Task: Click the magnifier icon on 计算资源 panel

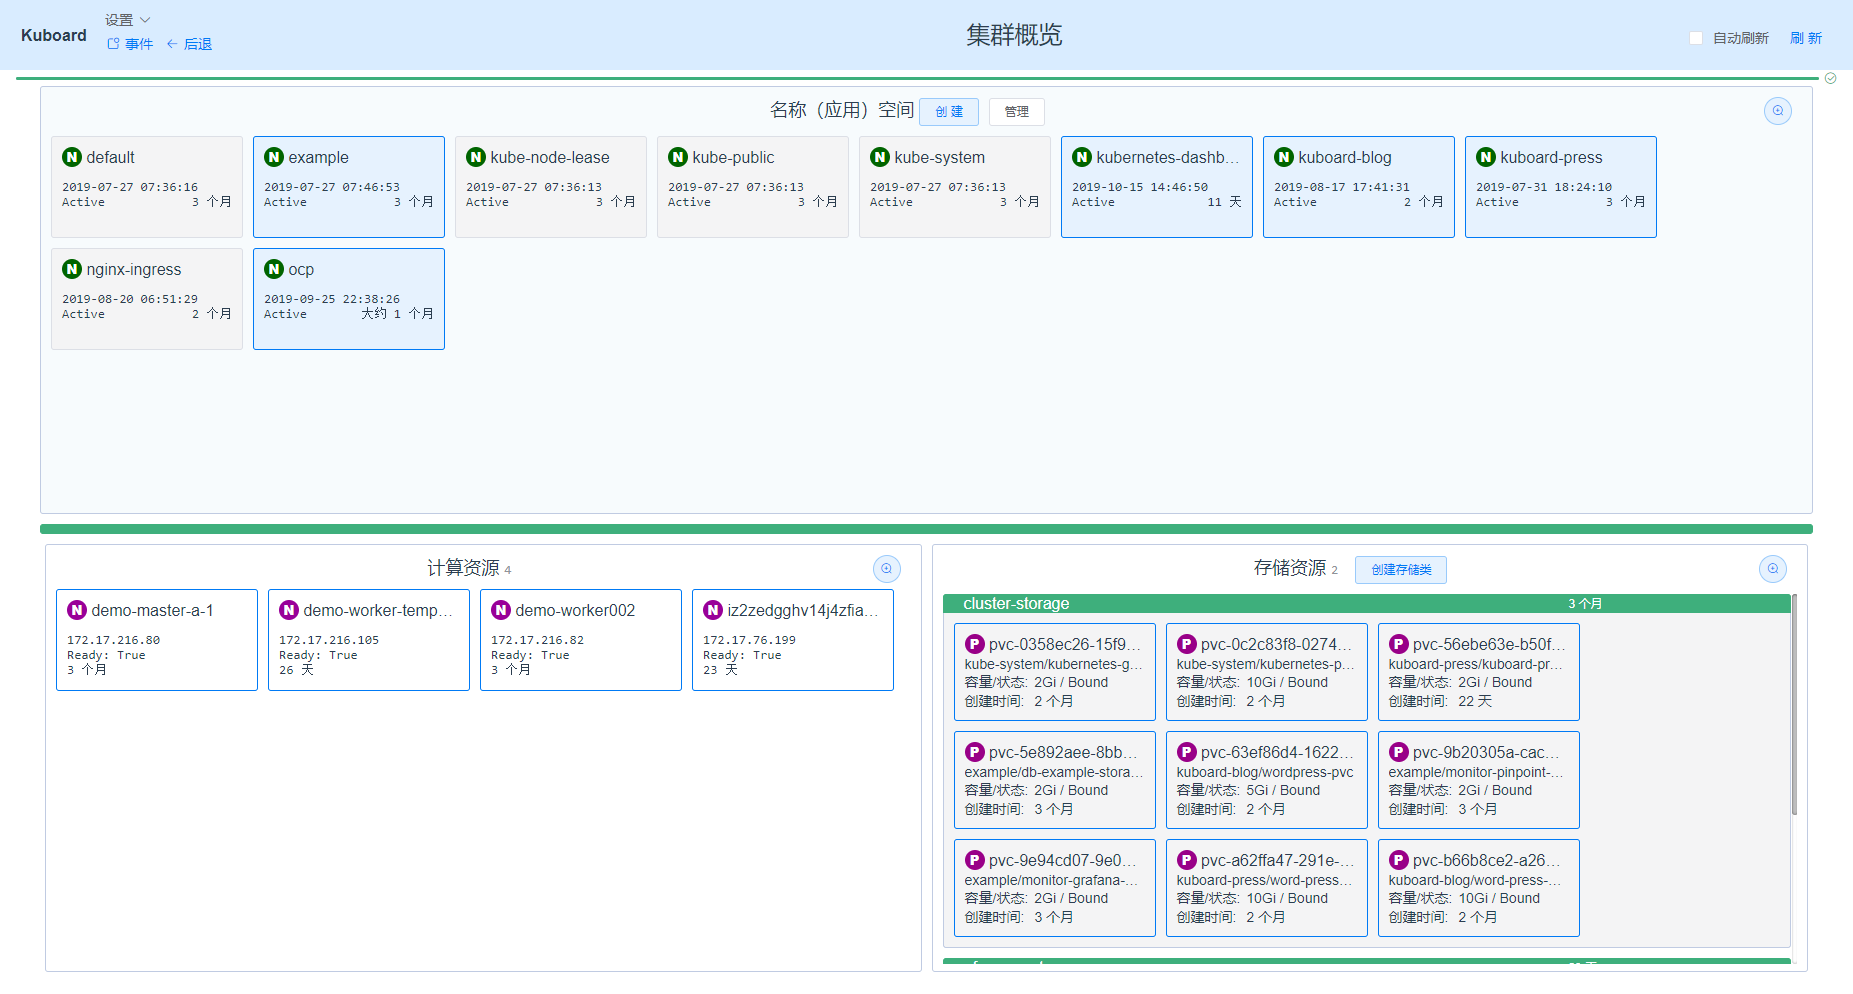Action: pyautogui.click(x=886, y=568)
